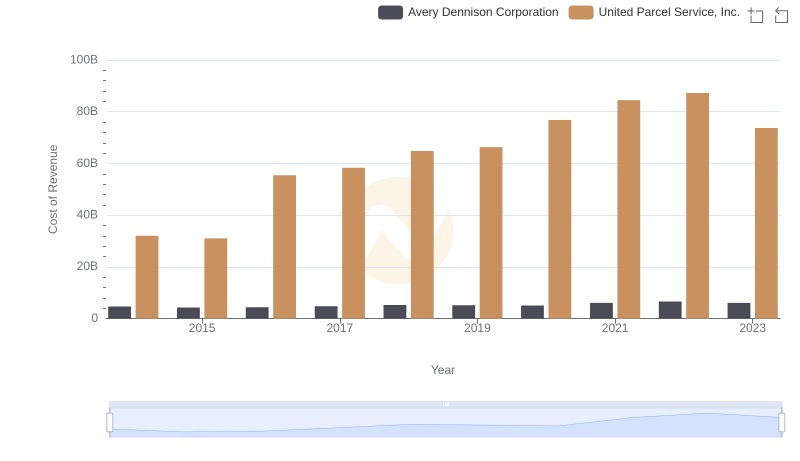
Task: Click the 60B y-axis label
Action: (x=87, y=163)
